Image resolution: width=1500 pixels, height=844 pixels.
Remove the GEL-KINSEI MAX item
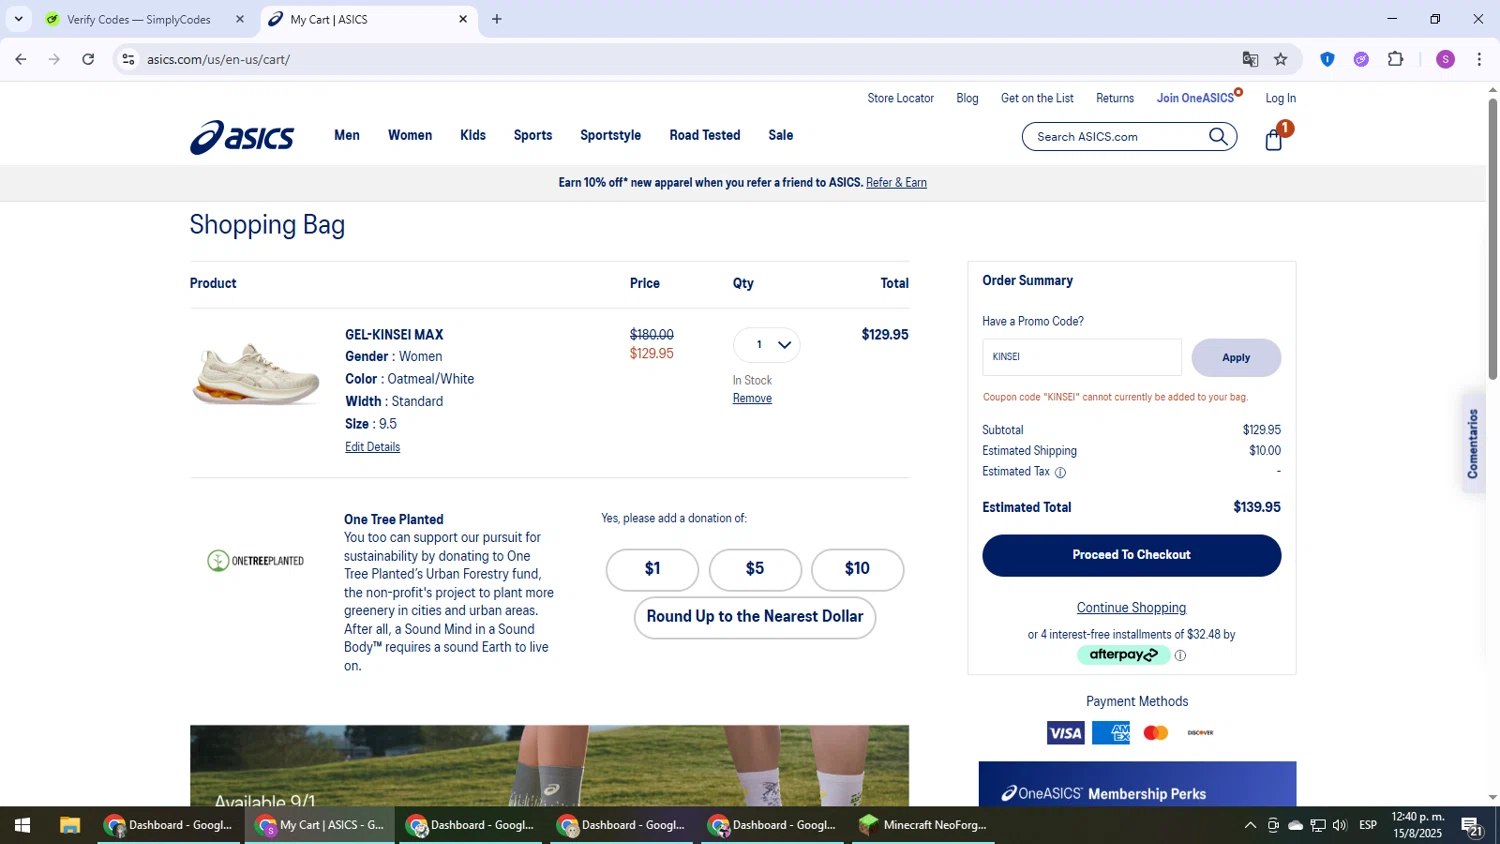point(752,398)
